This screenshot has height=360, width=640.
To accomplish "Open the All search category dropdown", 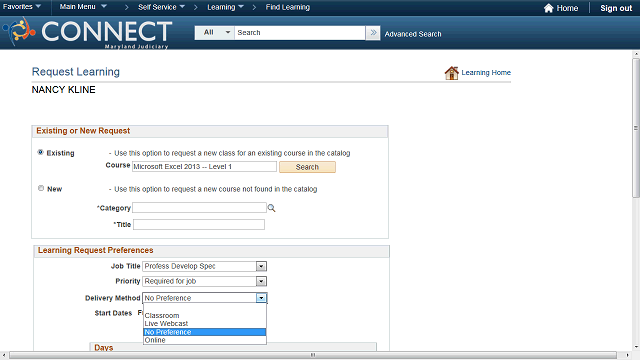I will tap(215, 33).
